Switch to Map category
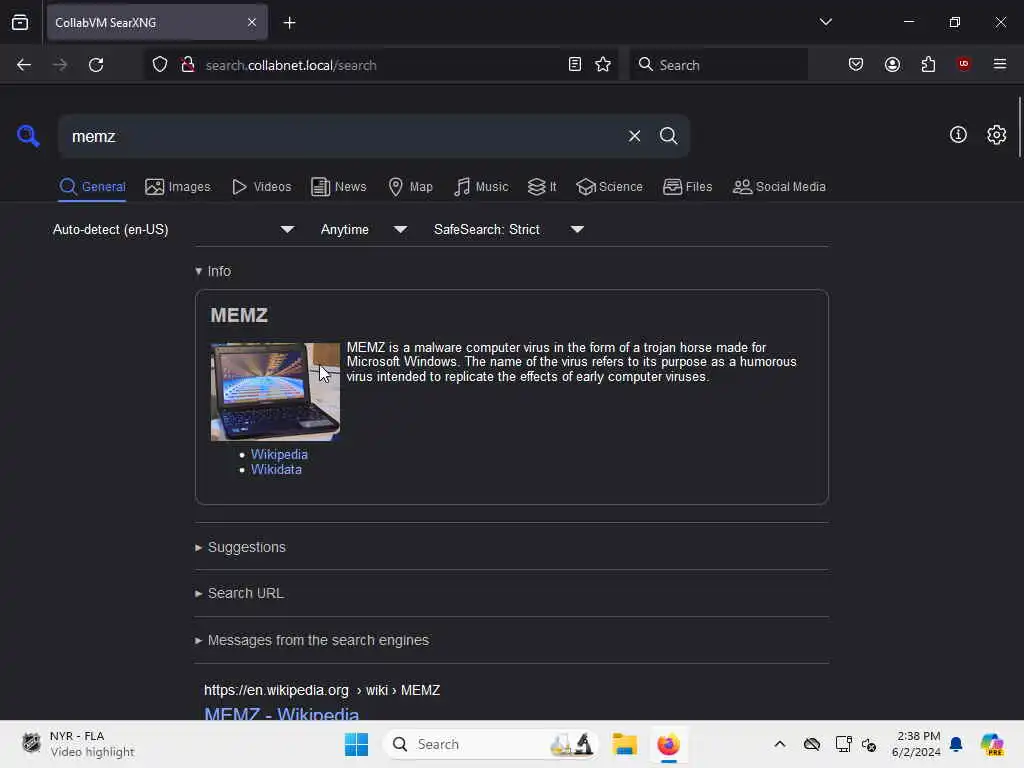Viewport: 1024px width, 768px height. pyautogui.click(x=410, y=187)
